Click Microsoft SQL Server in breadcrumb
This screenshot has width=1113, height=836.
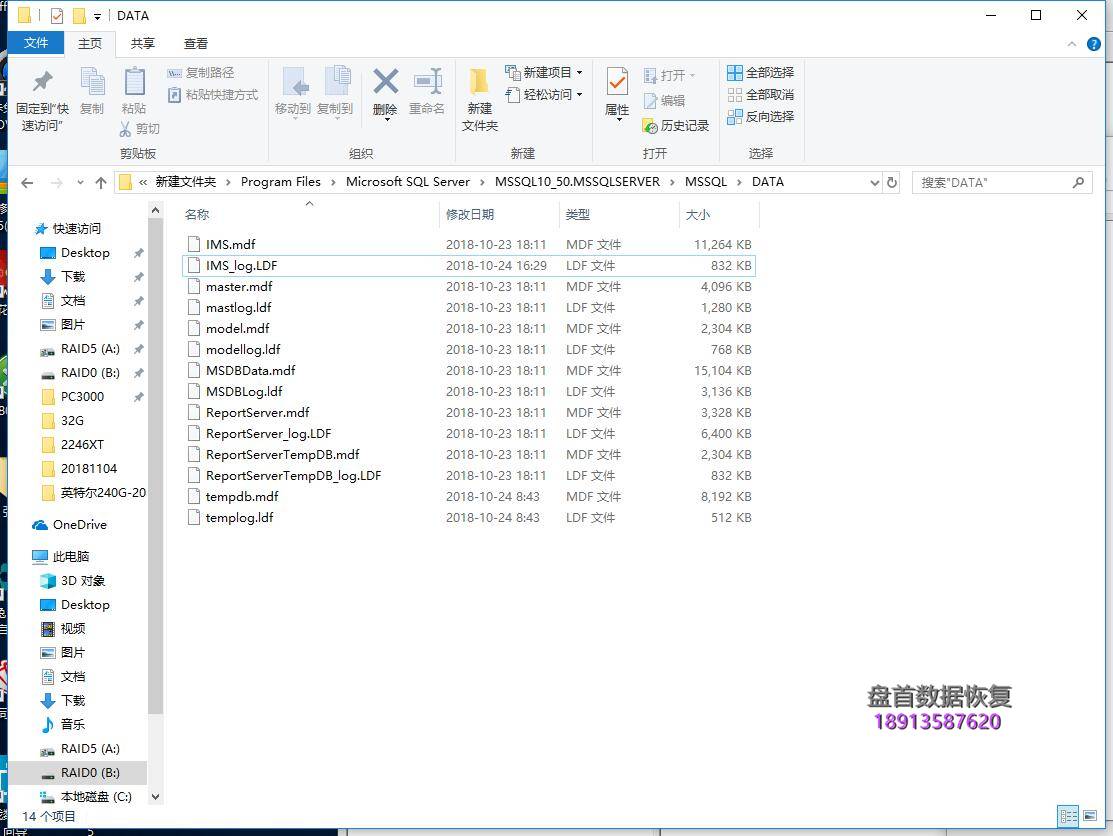[x=407, y=182]
